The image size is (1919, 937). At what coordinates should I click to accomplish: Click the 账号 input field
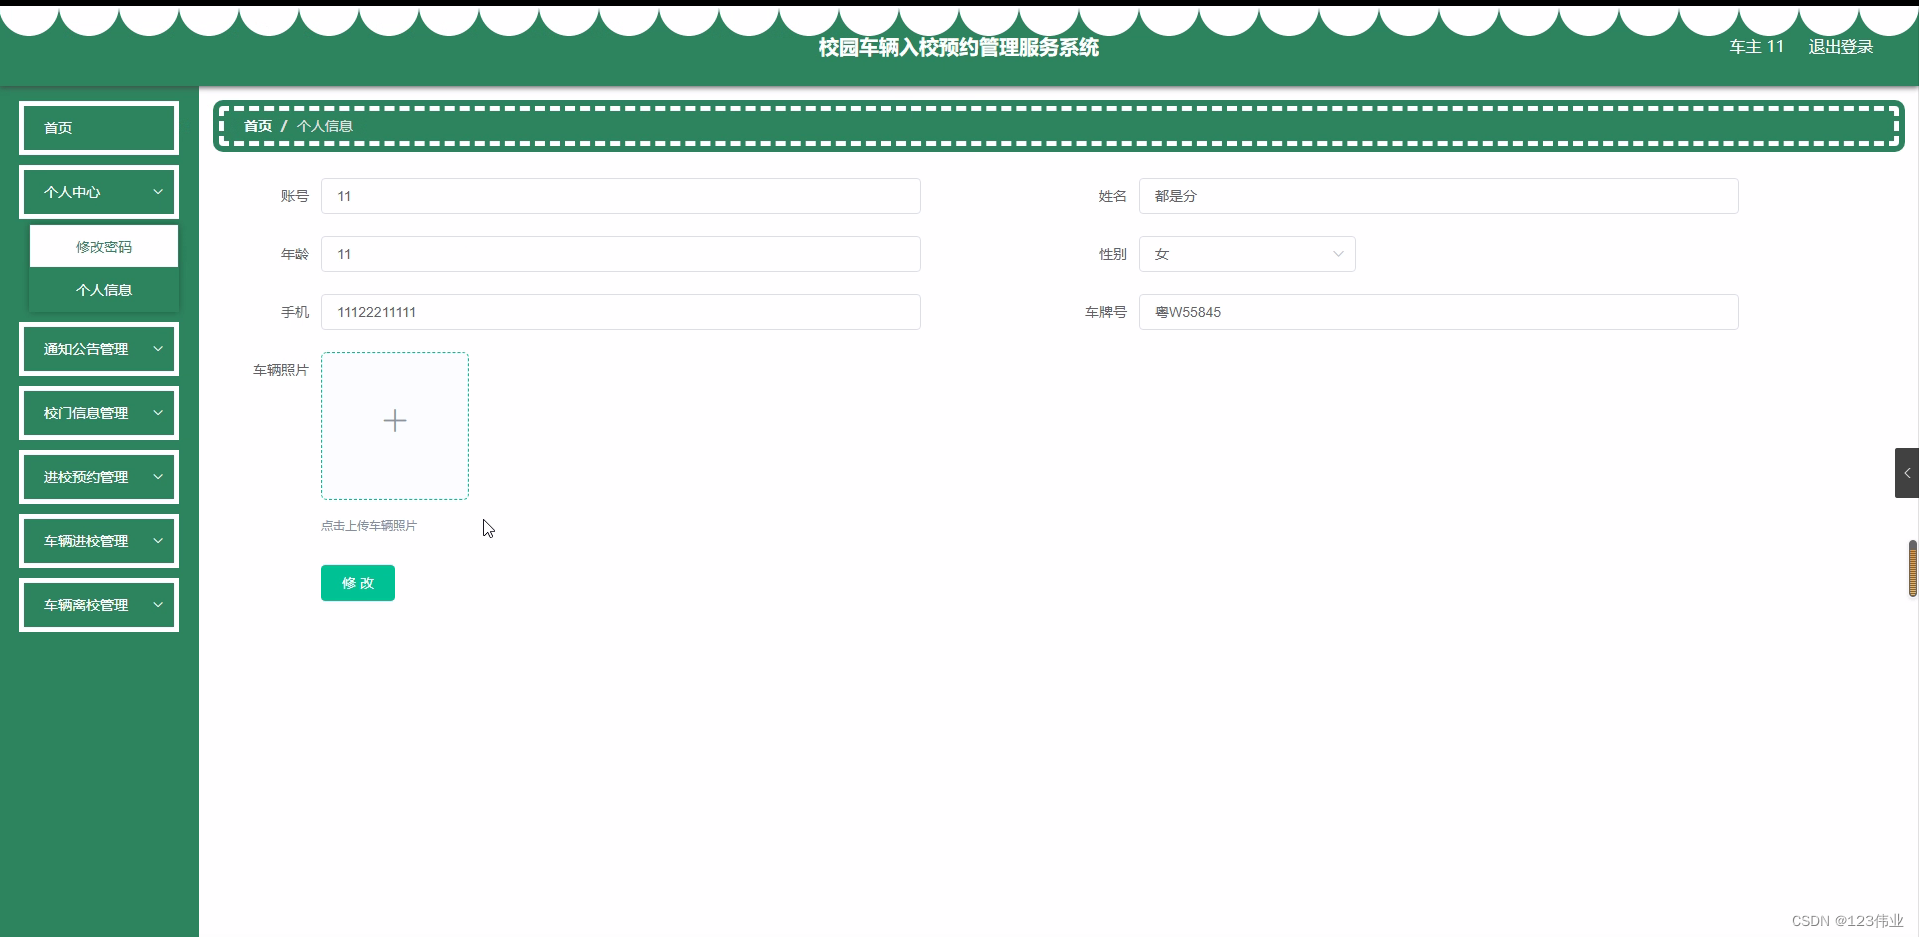point(620,196)
